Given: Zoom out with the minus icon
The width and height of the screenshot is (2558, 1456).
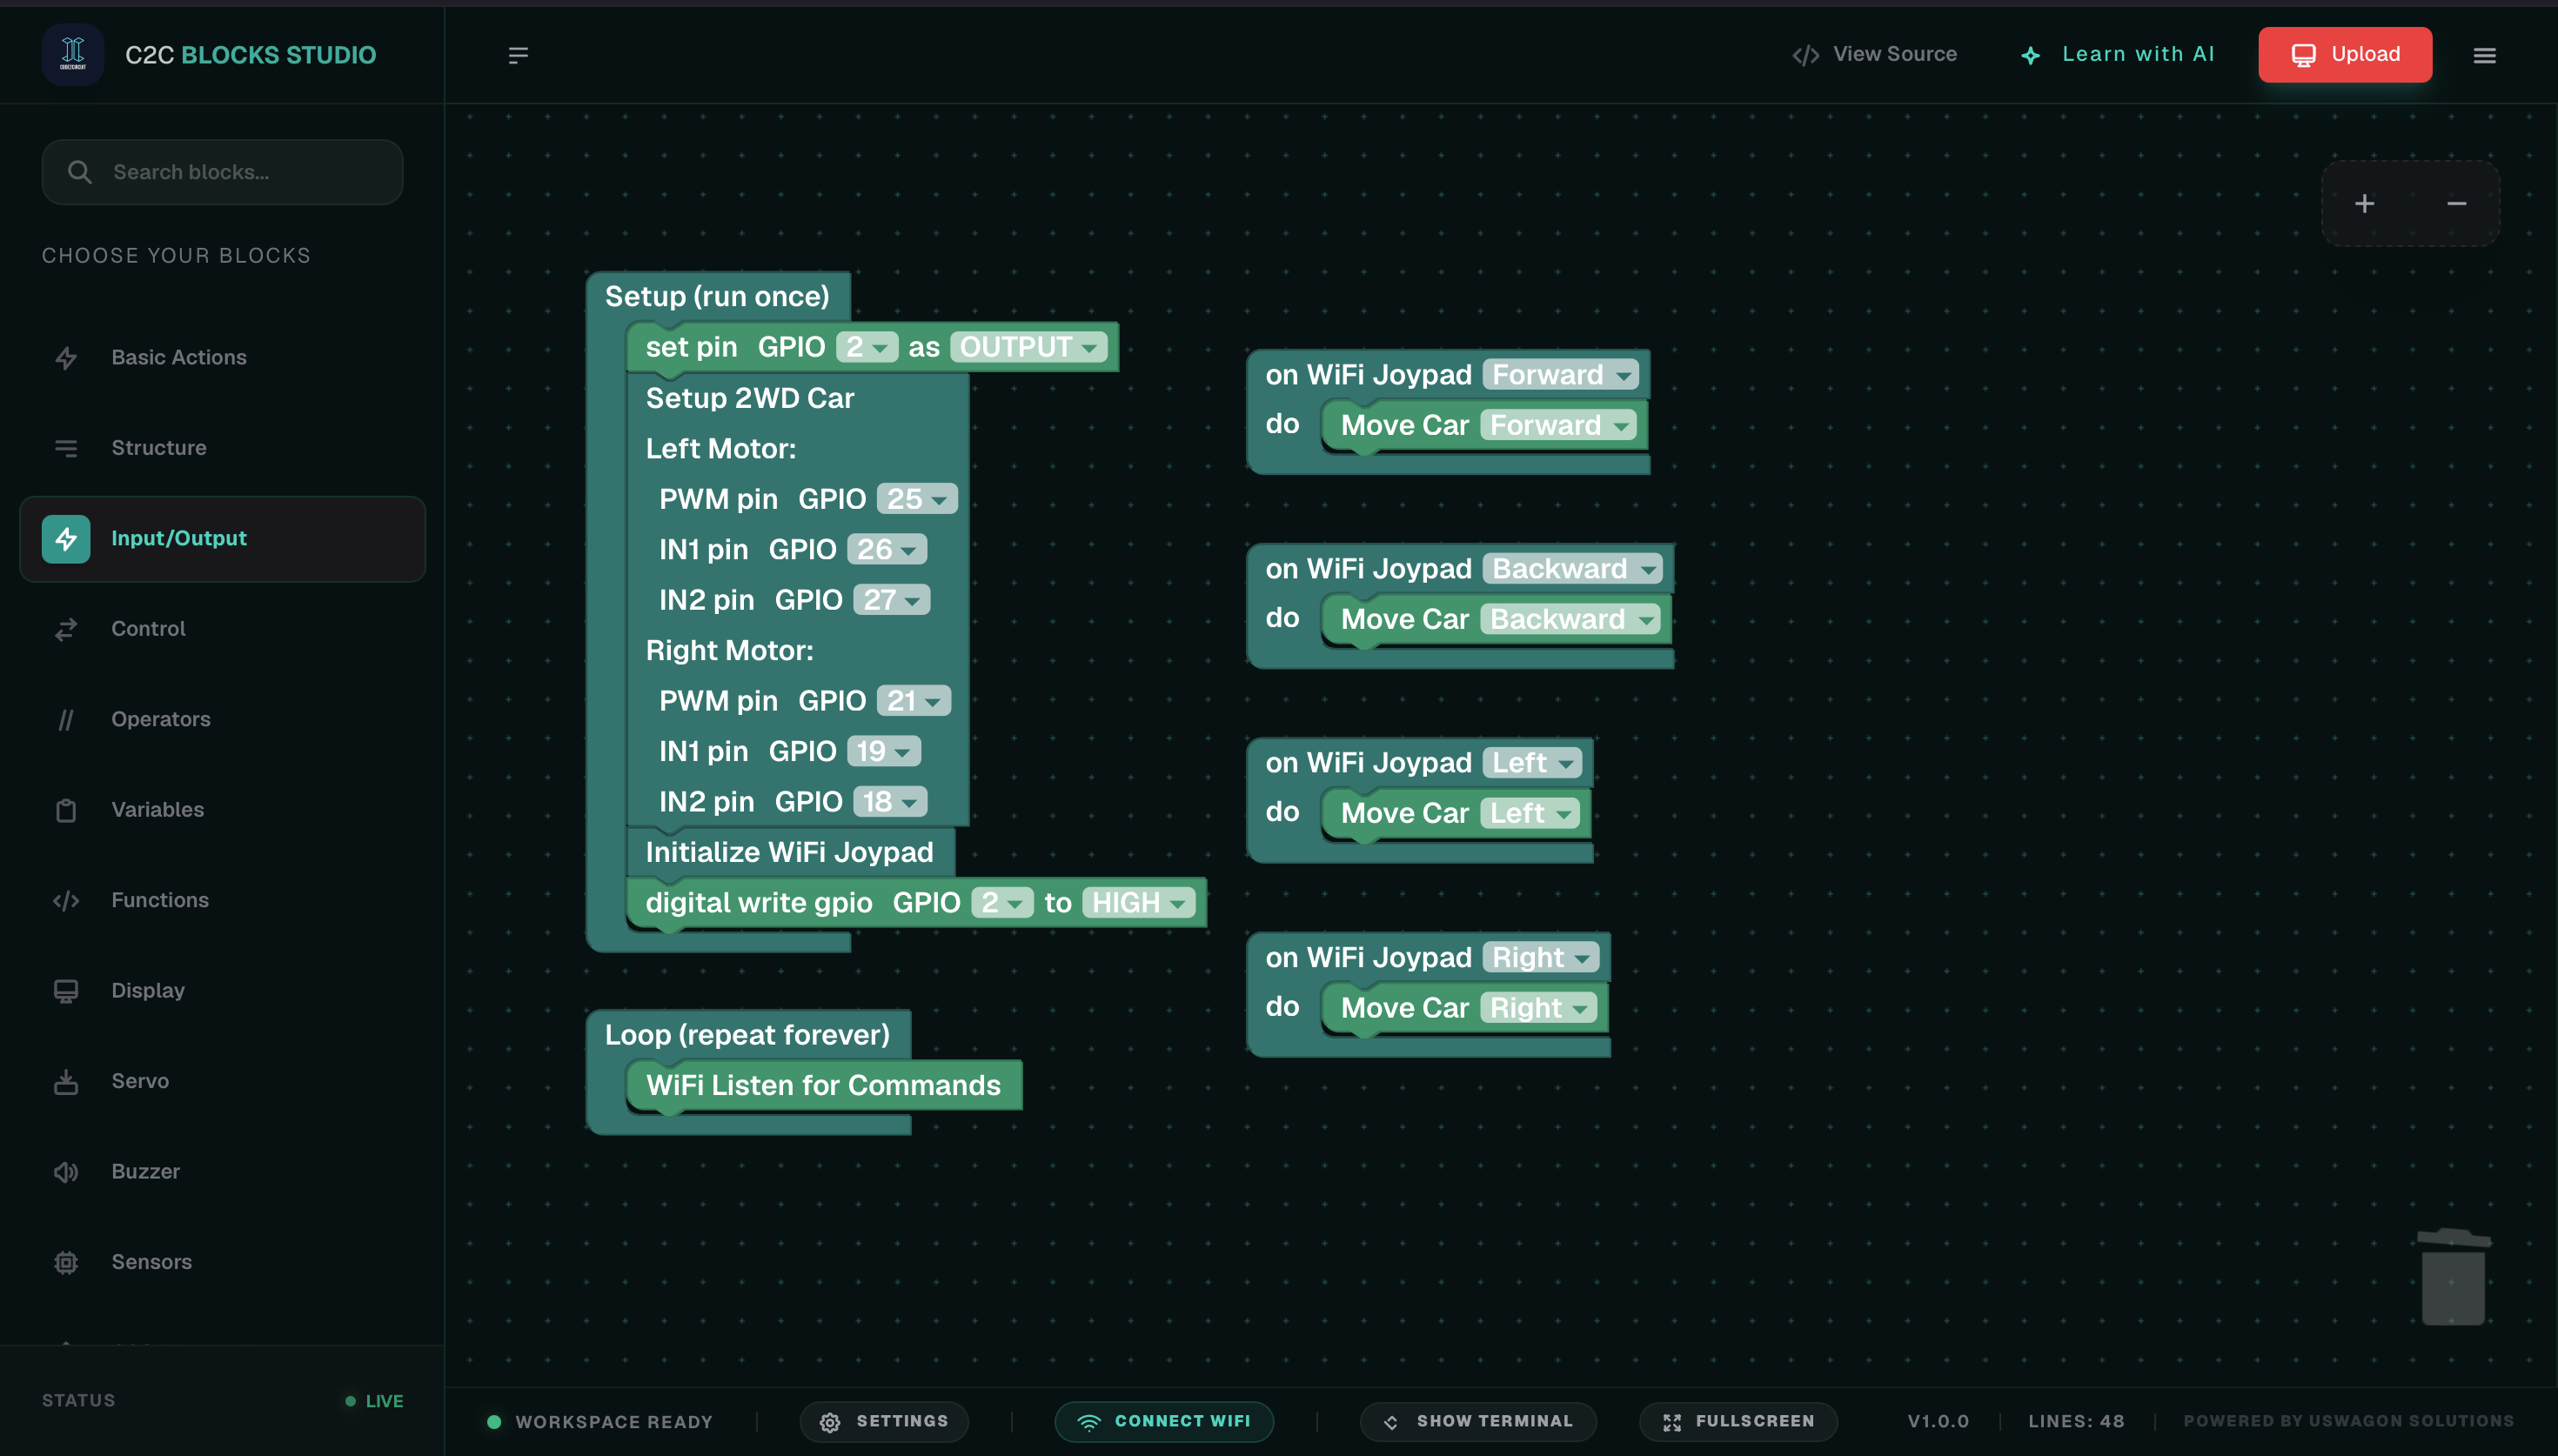Looking at the screenshot, I should (x=2456, y=203).
